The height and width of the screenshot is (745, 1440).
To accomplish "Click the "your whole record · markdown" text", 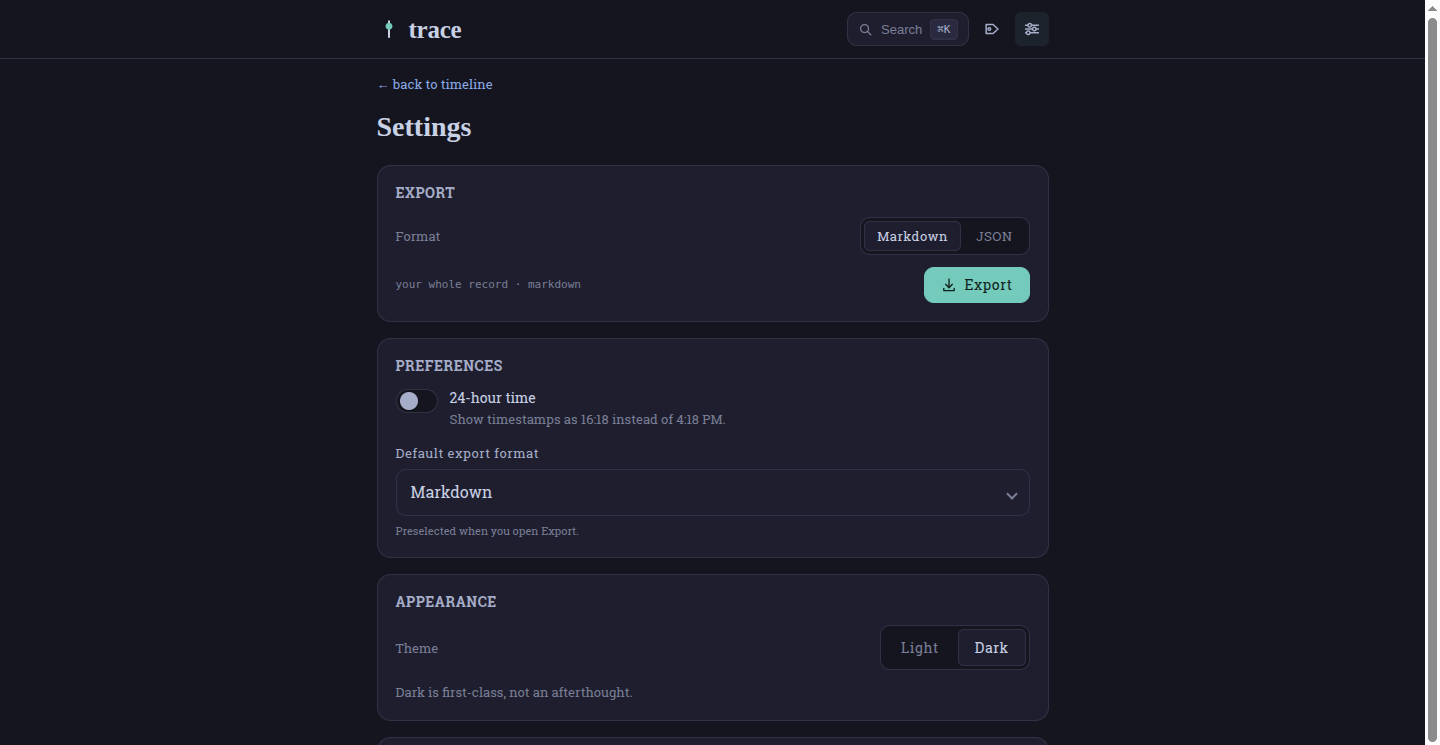I will [488, 284].
